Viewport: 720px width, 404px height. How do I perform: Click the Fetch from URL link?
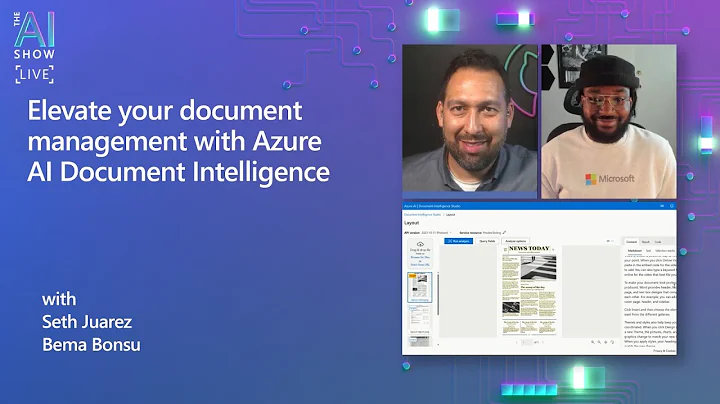pyautogui.click(x=420, y=265)
